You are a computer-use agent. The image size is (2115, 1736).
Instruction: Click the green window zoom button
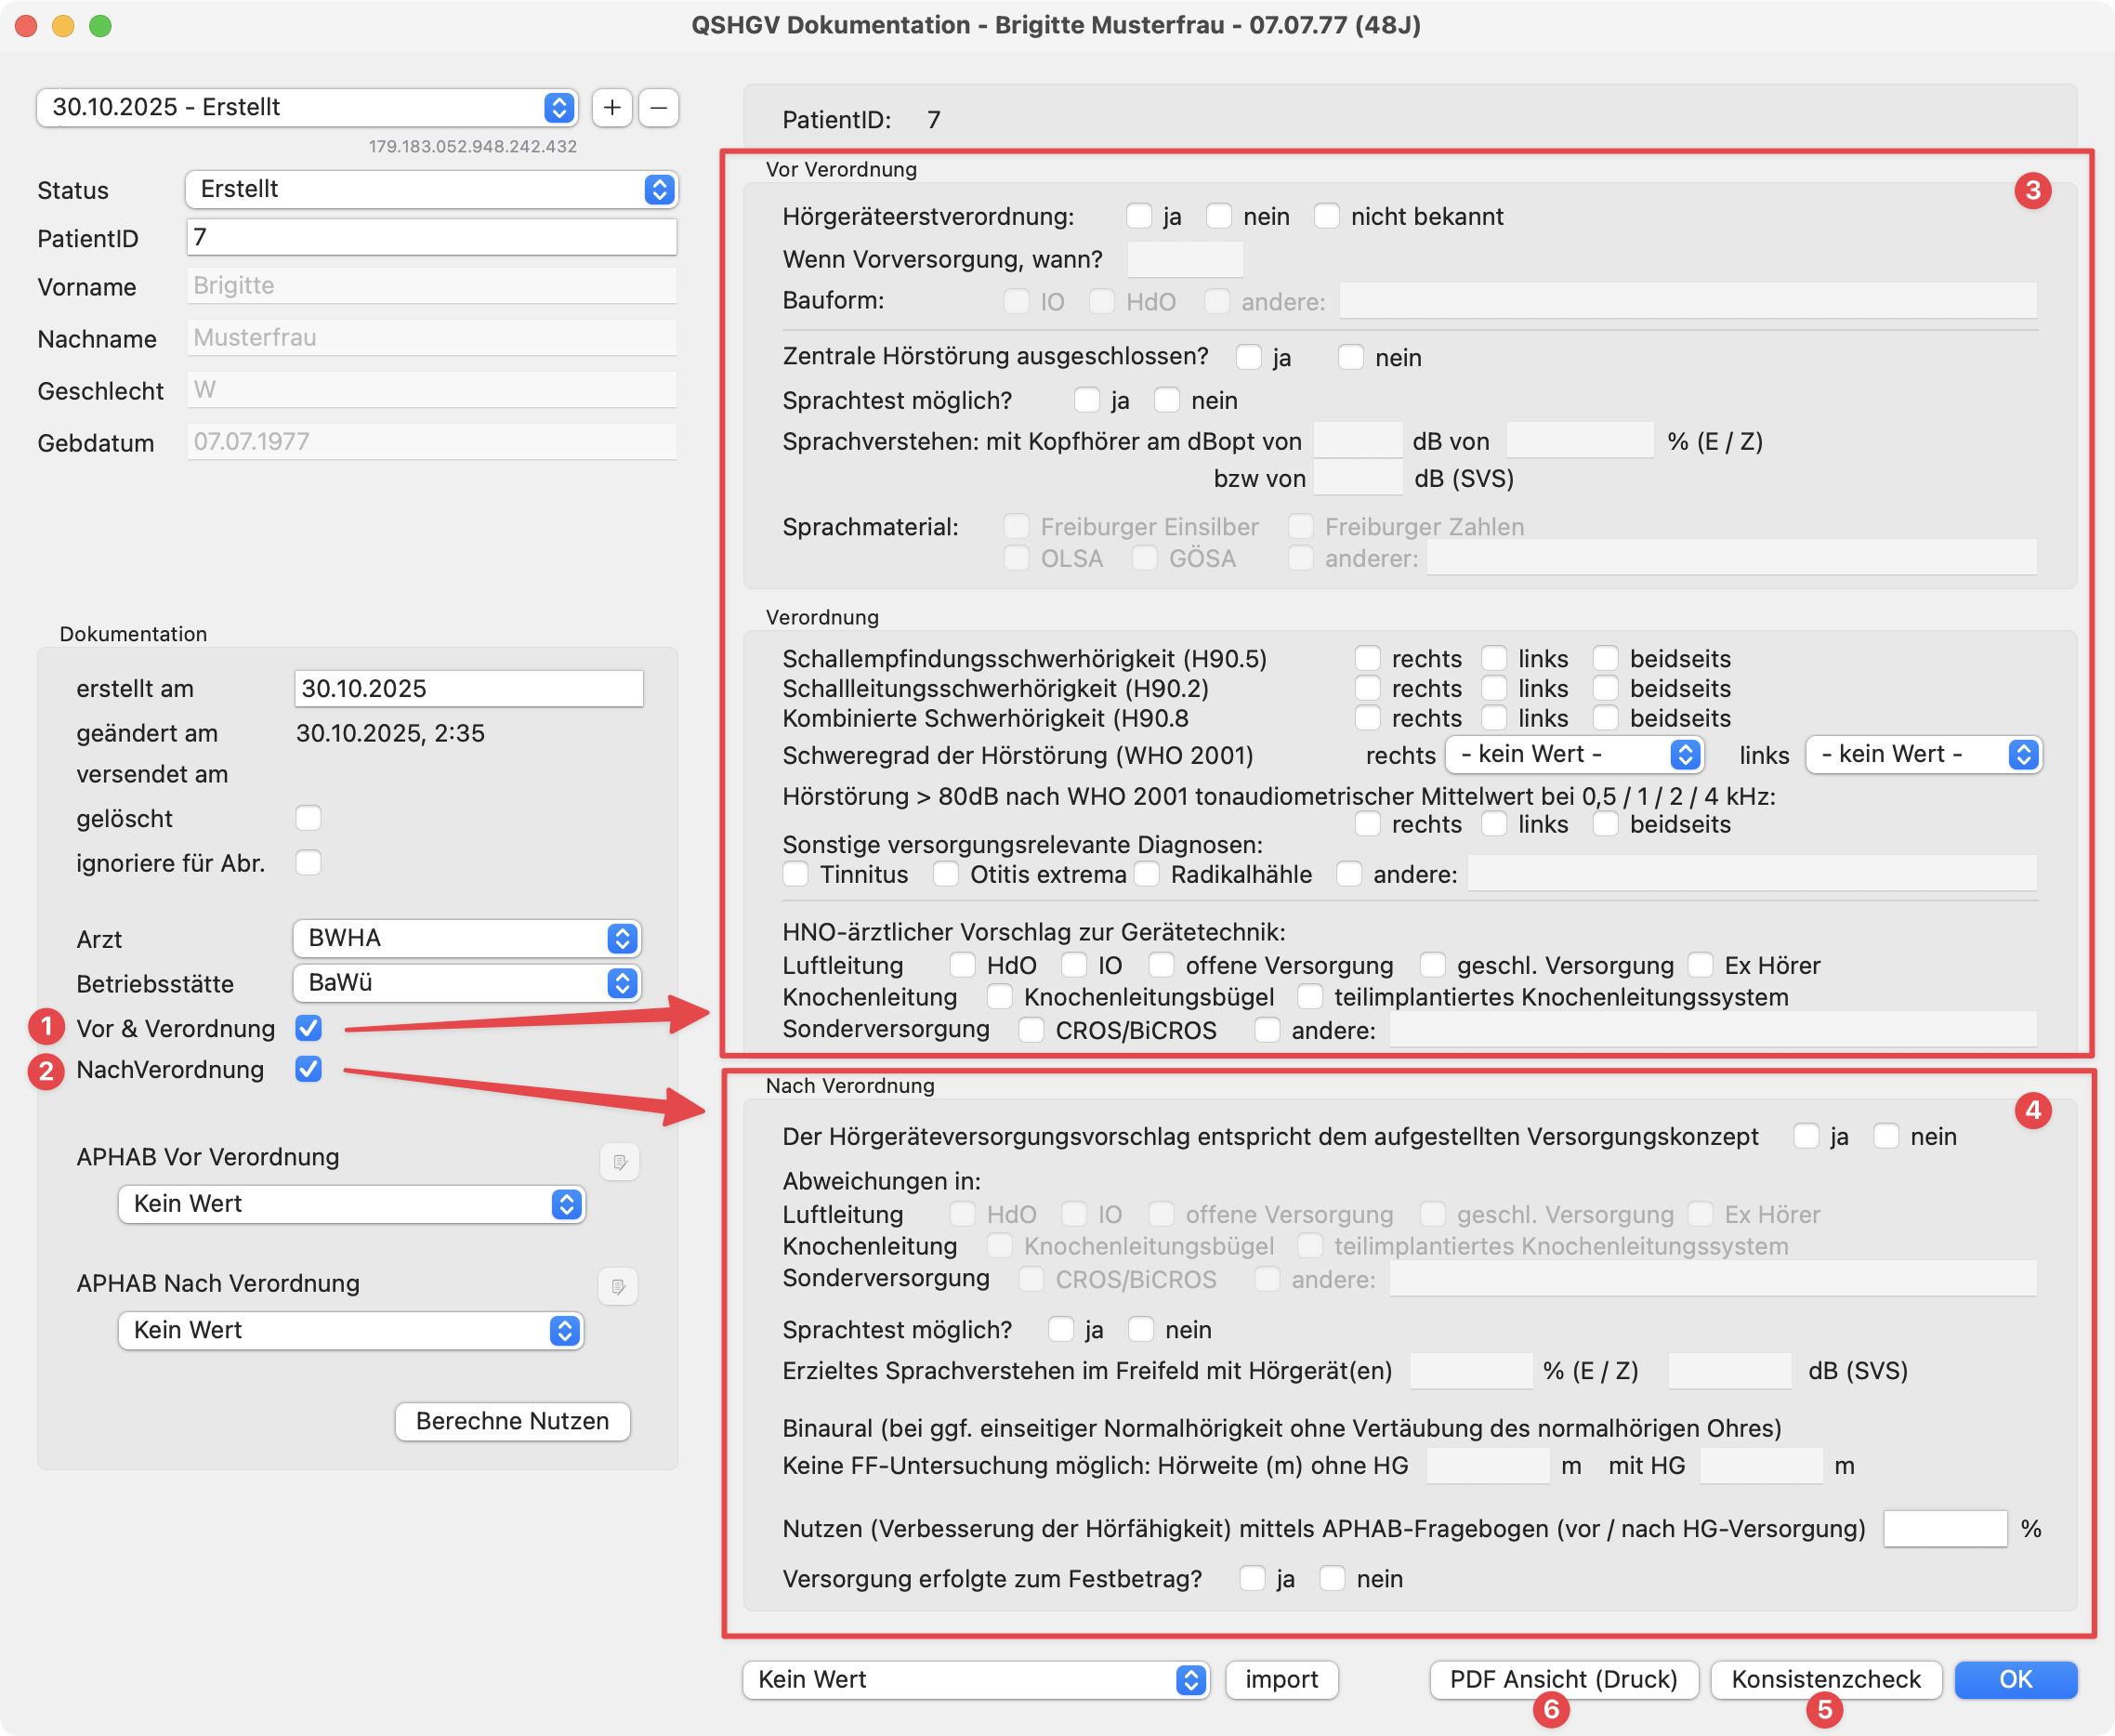coord(100,25)
